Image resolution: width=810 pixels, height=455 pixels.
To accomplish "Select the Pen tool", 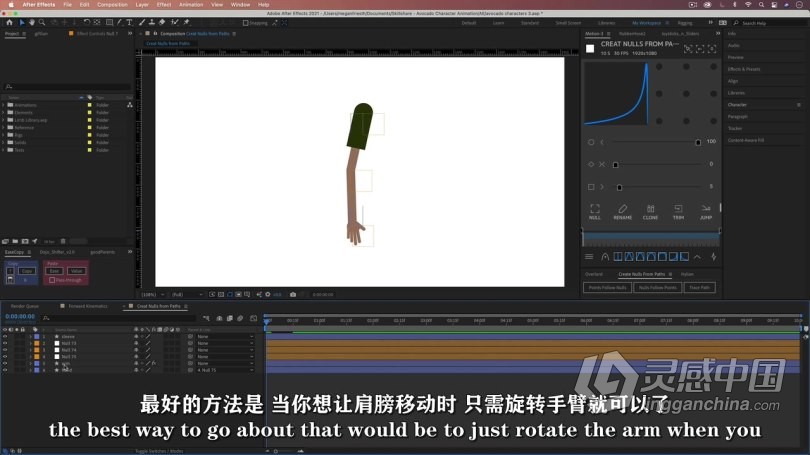I will click(x=119, y=23).
